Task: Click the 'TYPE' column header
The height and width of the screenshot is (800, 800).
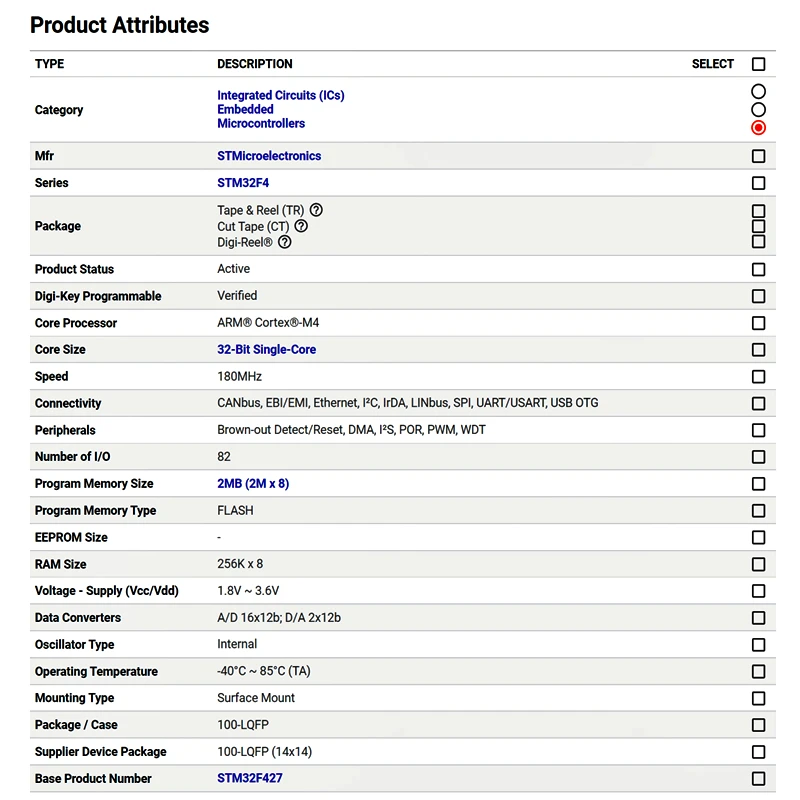Action: [49, 64]
